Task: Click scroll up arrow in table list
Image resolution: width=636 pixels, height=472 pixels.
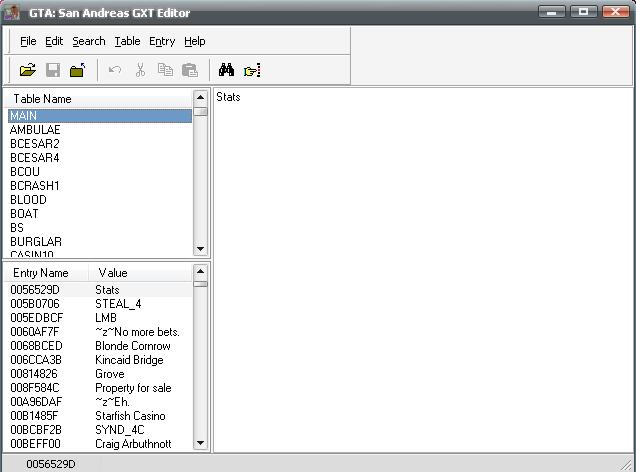Action: 200,98
